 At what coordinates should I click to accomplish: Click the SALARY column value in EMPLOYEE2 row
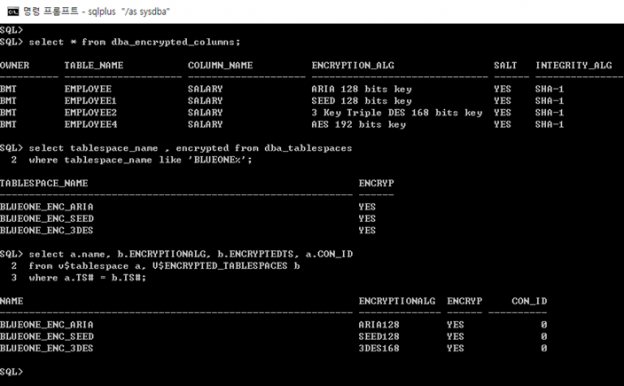[205, 113]
